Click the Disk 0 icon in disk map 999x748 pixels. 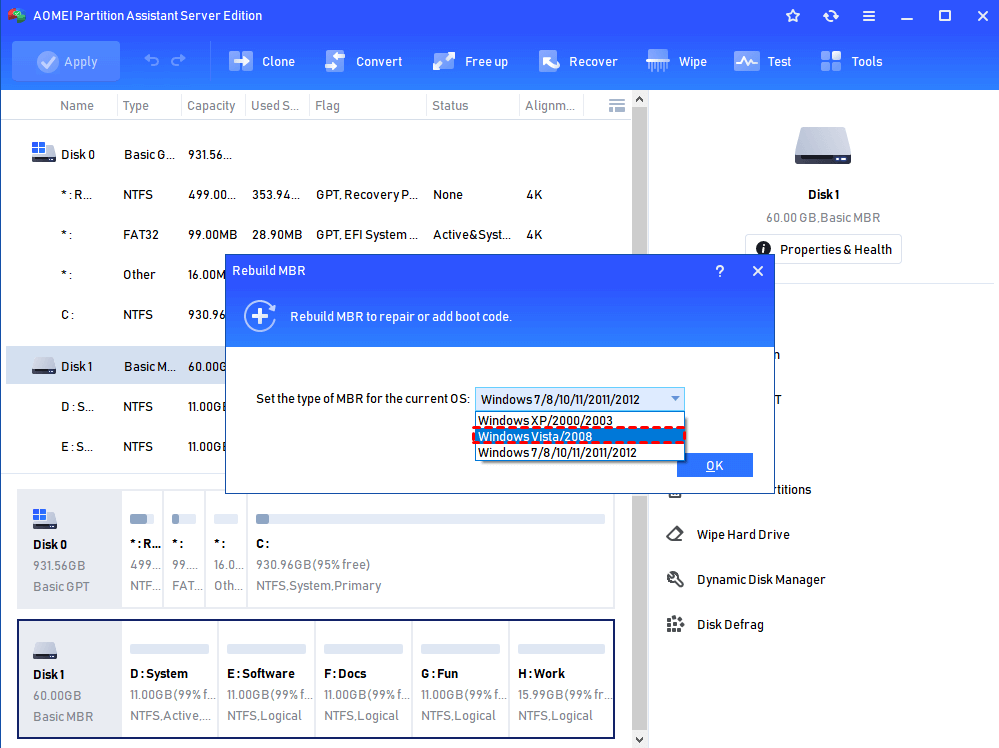pos(45,519)
